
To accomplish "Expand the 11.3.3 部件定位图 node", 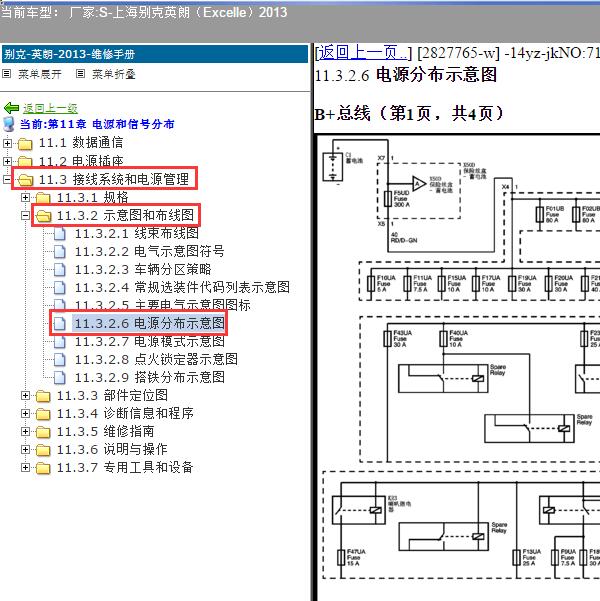I will 25,396.
